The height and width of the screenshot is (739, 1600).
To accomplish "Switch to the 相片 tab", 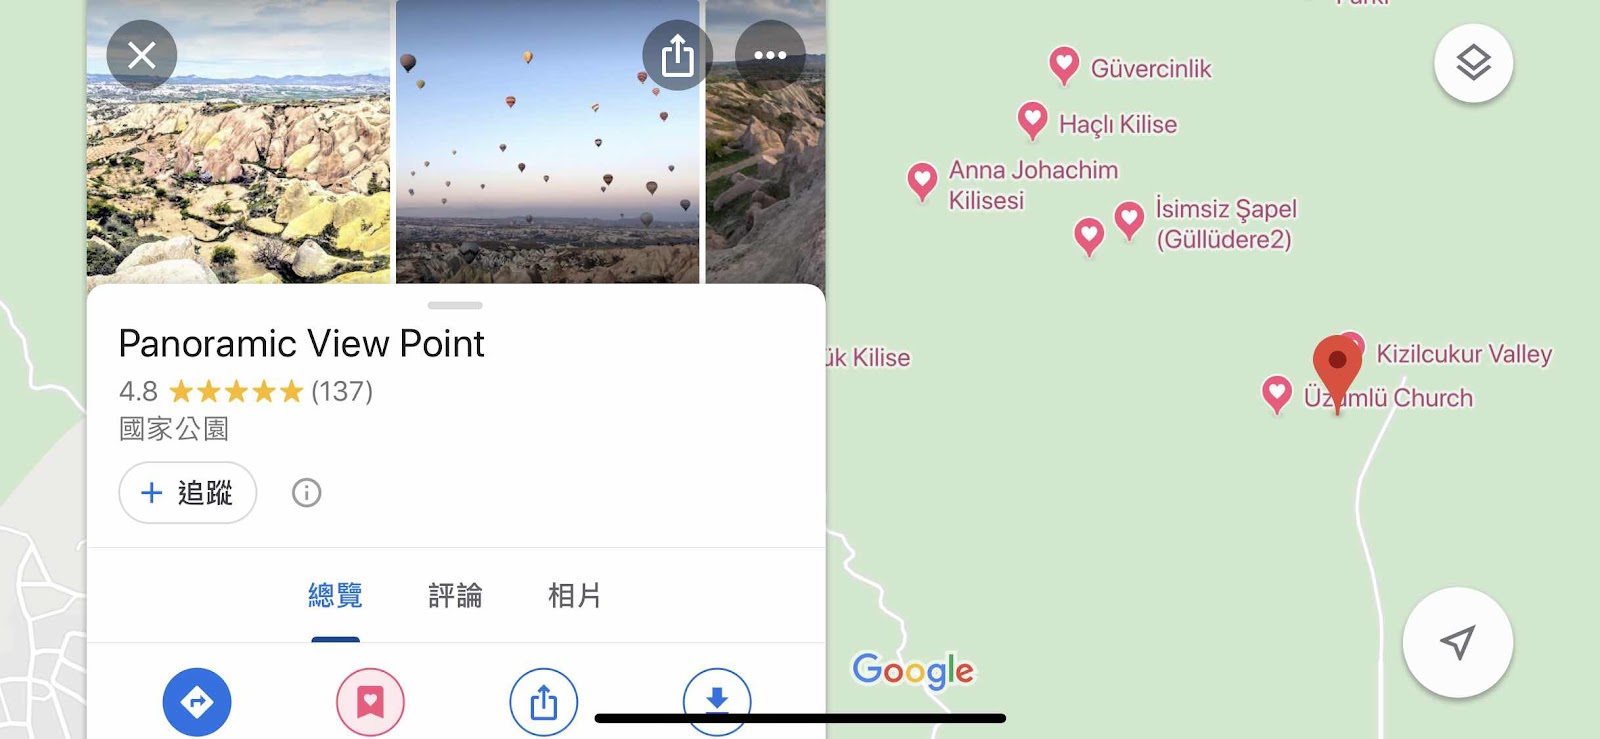I will click(x=574, y=596).
